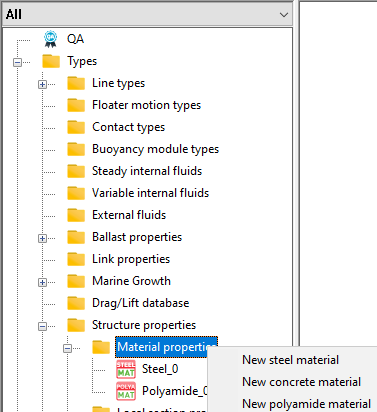Click the Contact types folder icon
377x412 pixels.
76,127
